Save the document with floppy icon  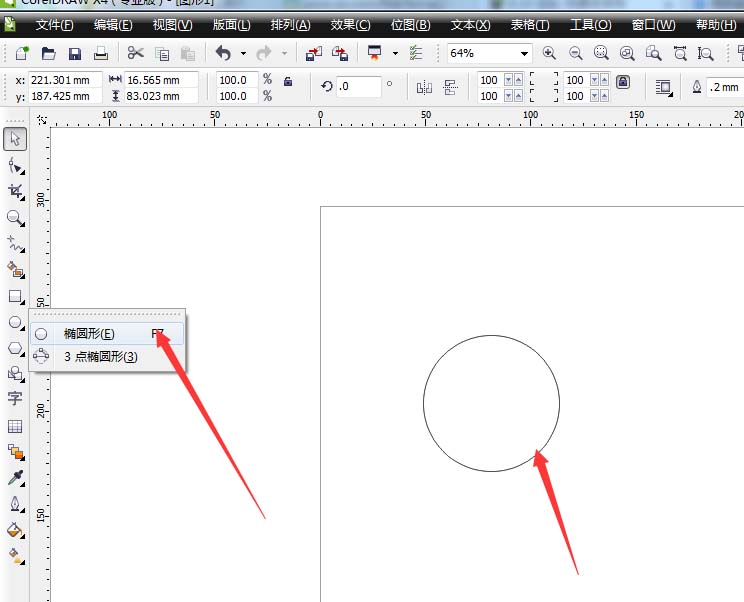click(x=75, y=53)
